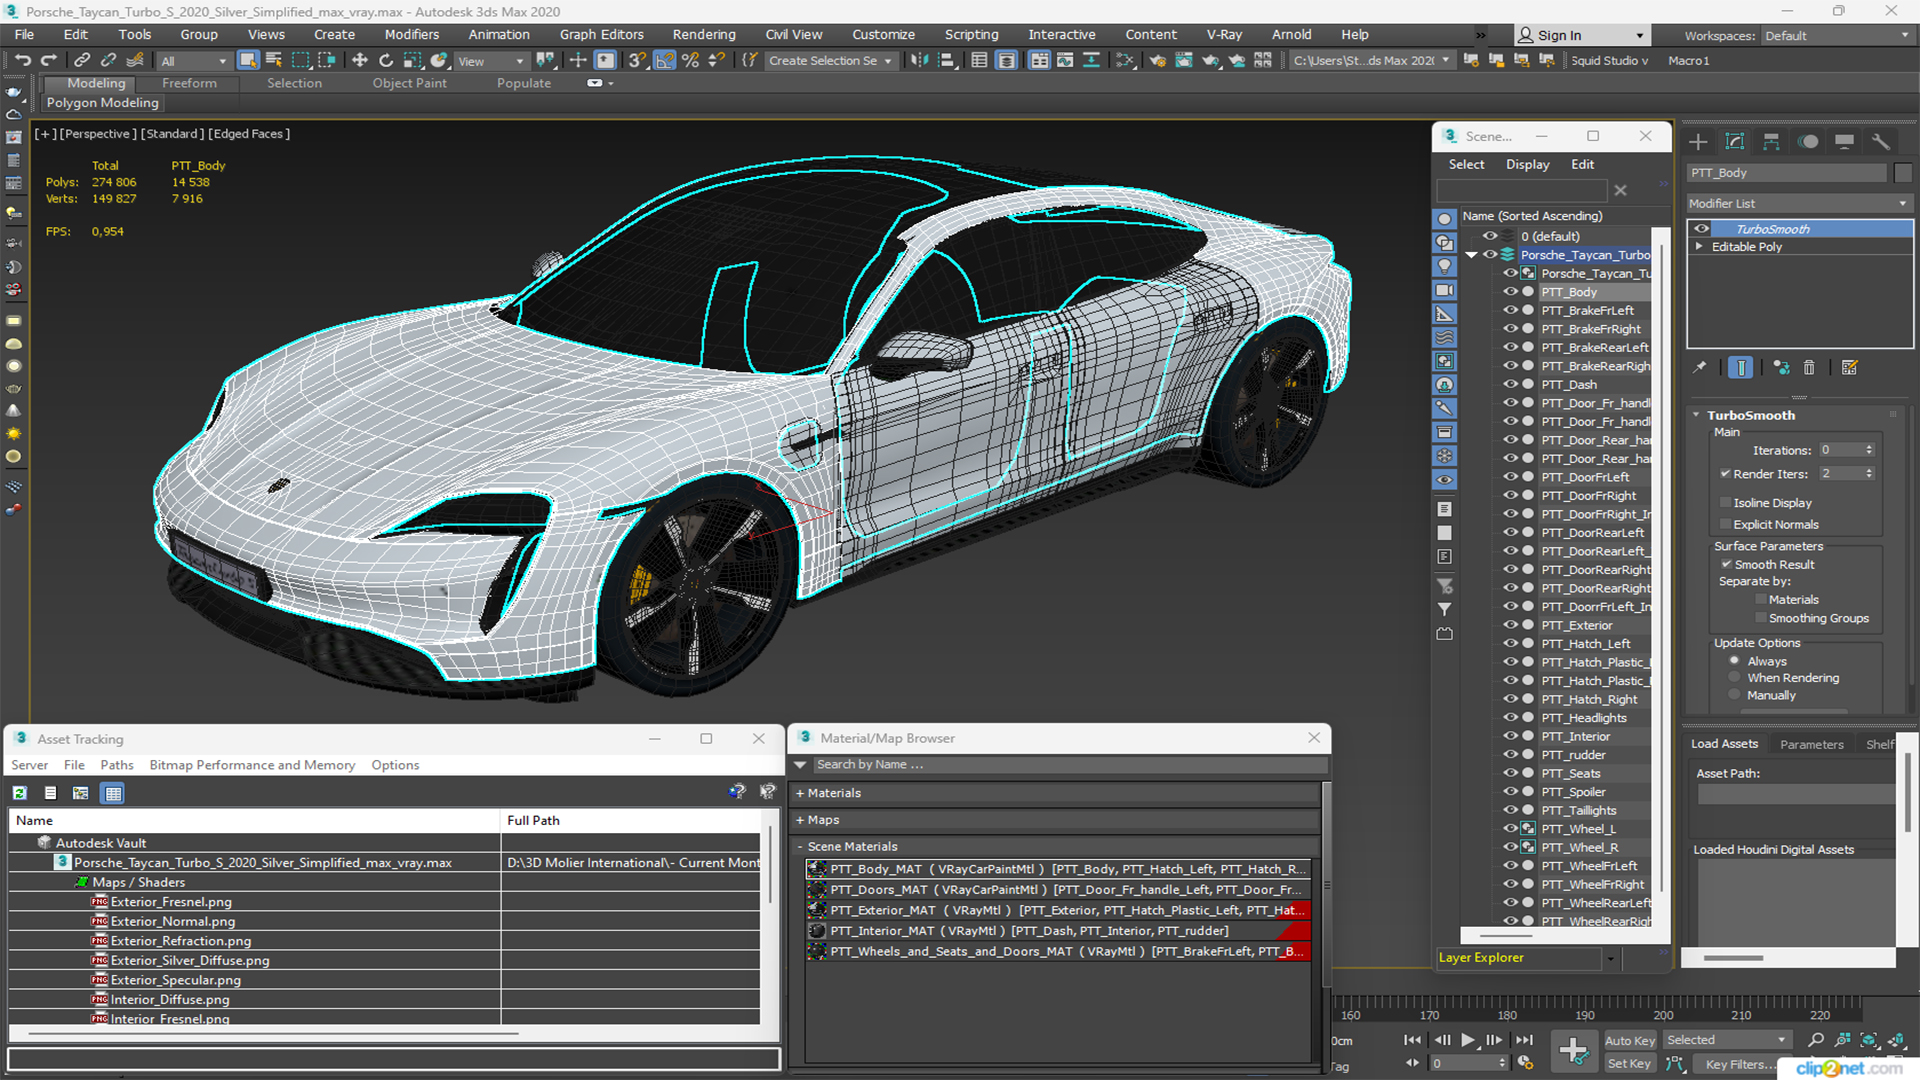
Task: Open the Rendering menu
Action: tap(704, 34)
